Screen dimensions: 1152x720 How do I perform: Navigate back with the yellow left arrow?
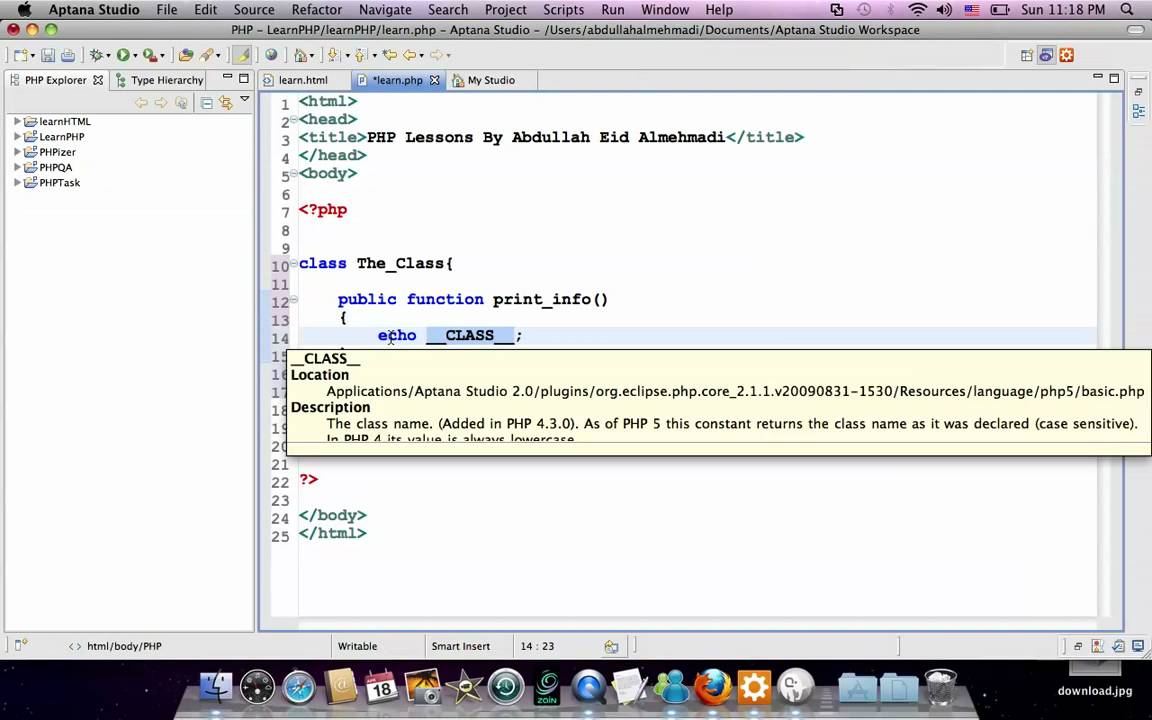[x=409, y=55]
